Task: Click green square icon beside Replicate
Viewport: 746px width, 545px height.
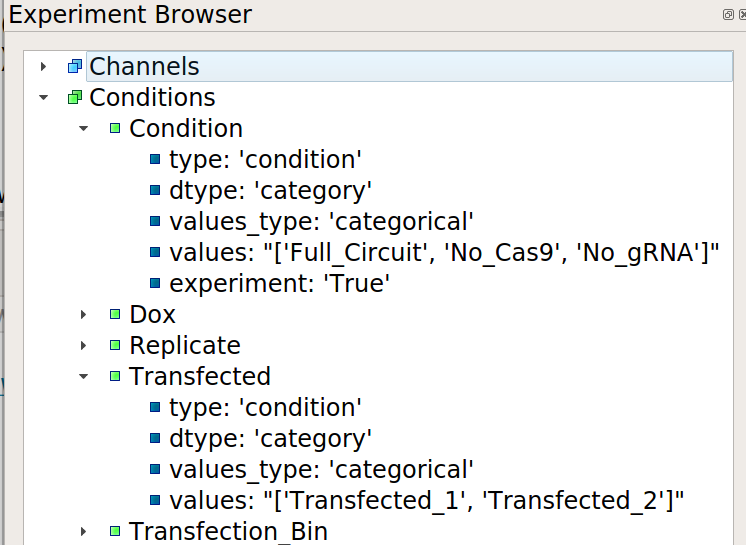Action: 115,345
